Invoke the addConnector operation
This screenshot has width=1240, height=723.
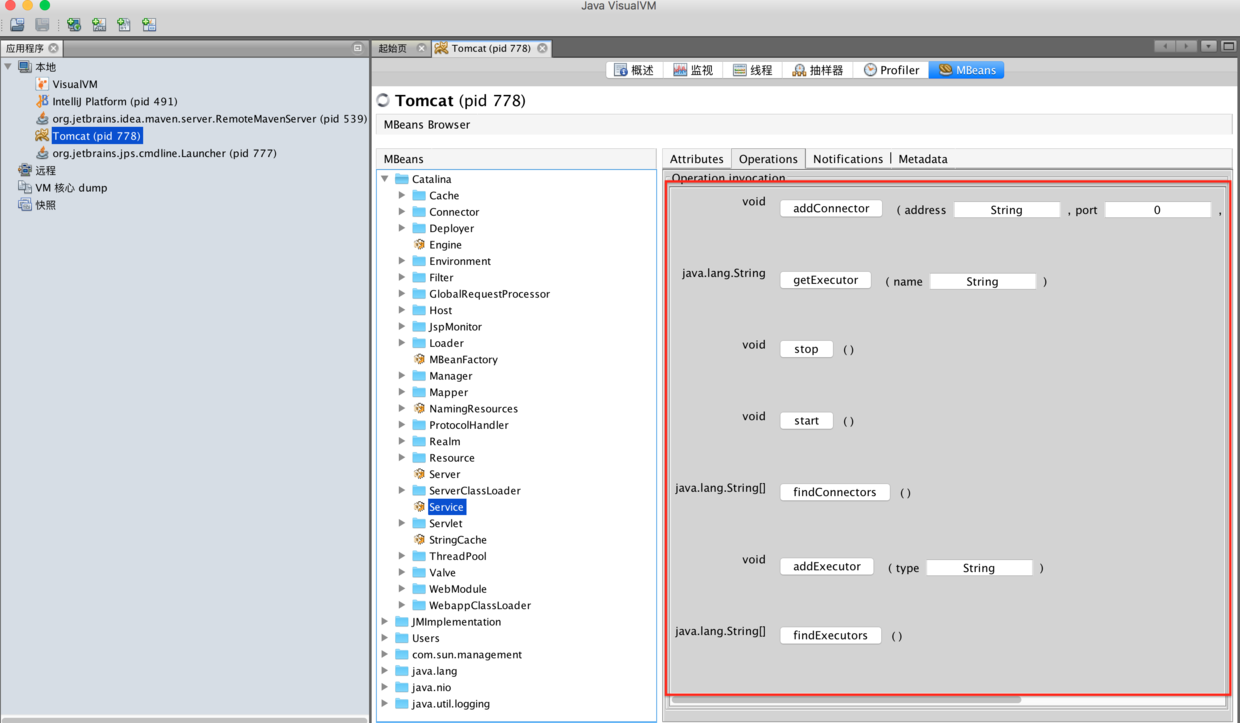(831, 209)
